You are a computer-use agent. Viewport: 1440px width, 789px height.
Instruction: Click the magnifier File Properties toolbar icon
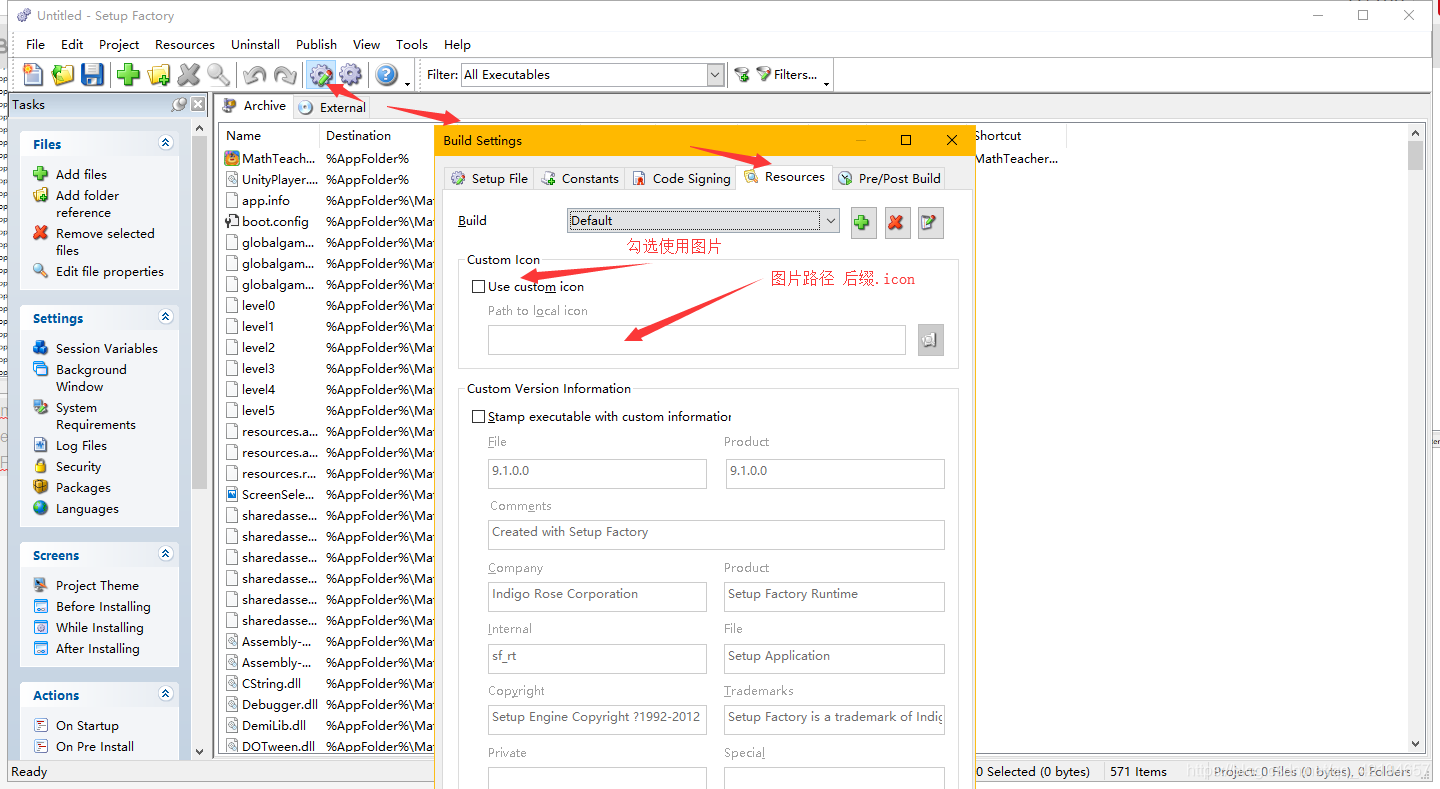[x=218, y=75]
